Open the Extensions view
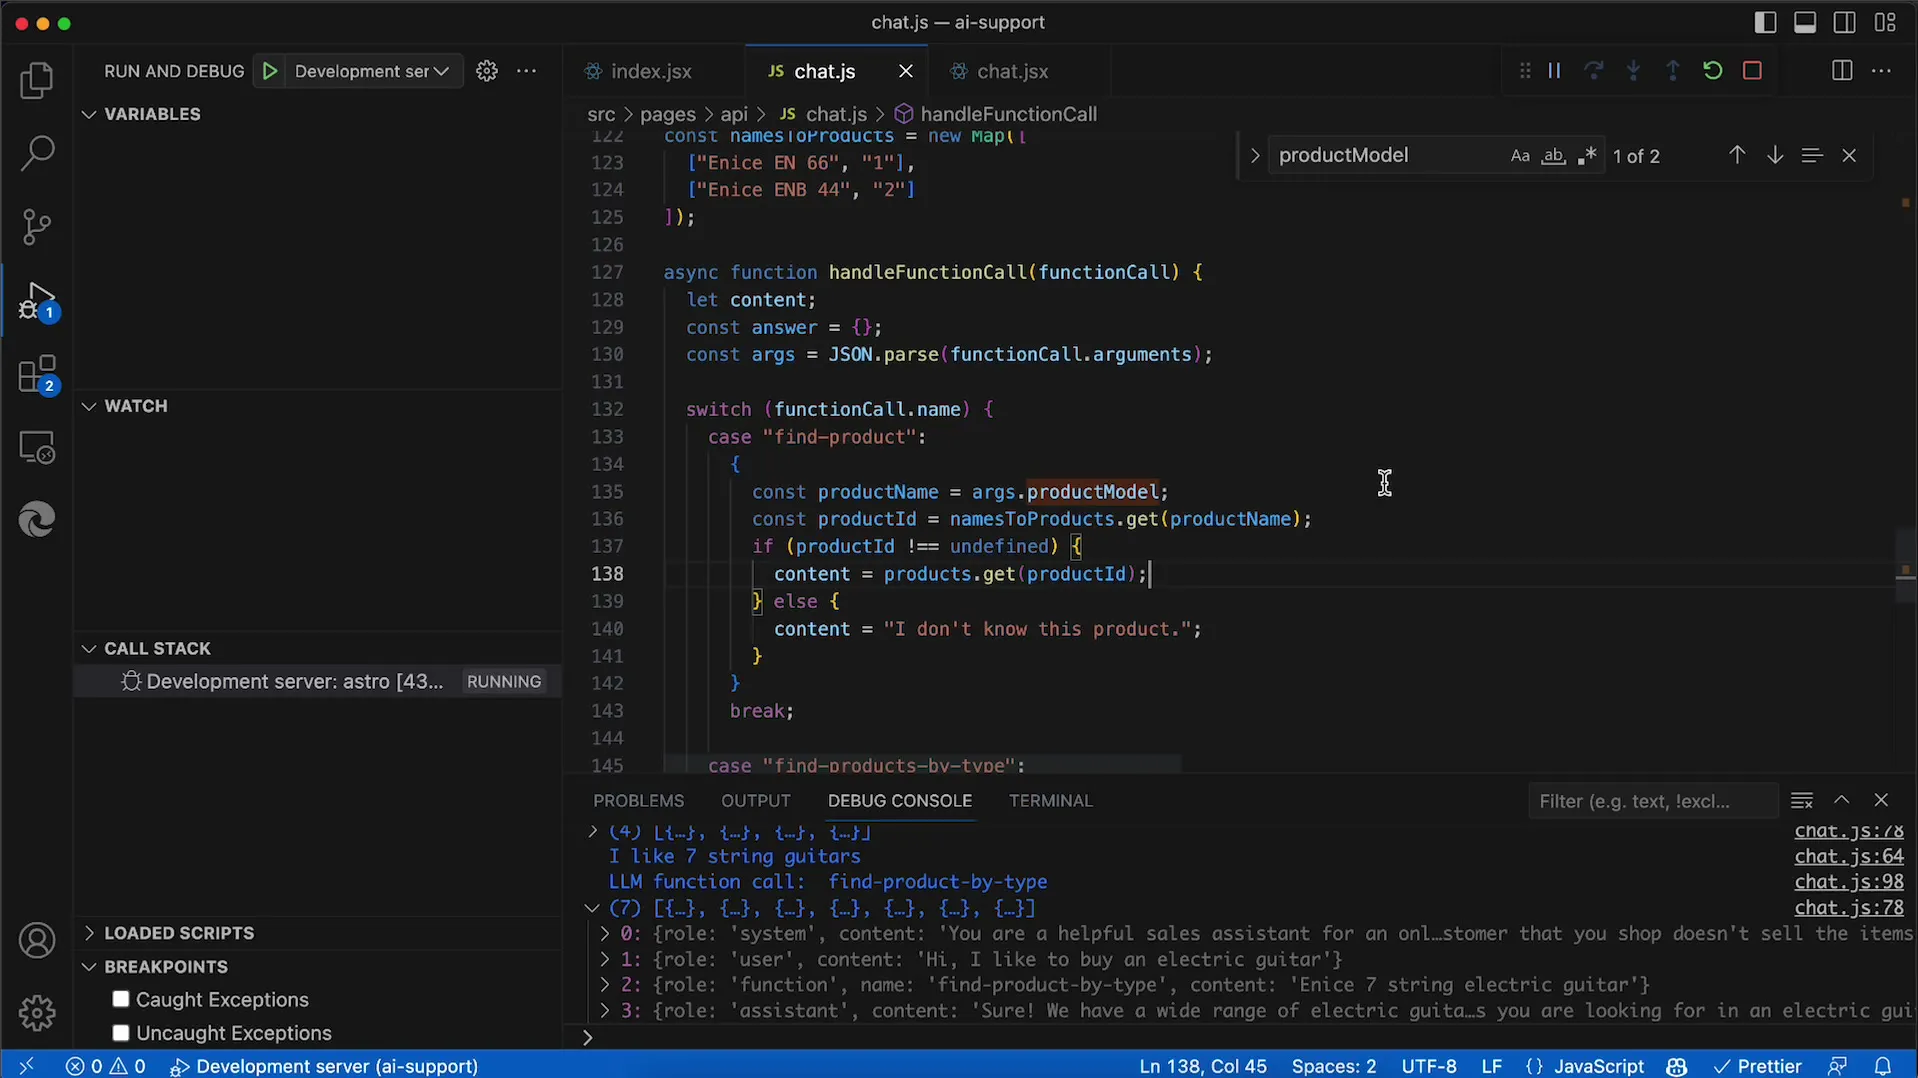Screen dimensions: 1918x1078 (x=37, y=375)
